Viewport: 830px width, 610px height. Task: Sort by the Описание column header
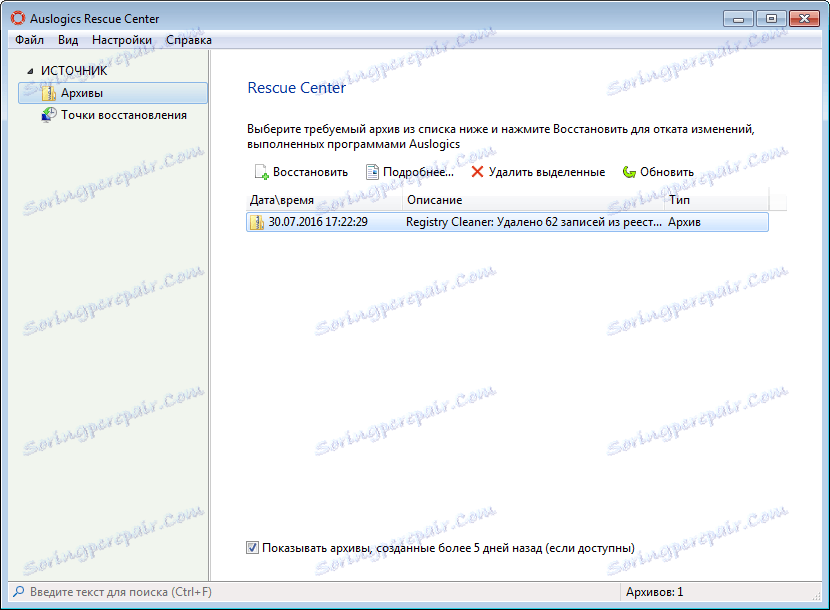(533, 200)
